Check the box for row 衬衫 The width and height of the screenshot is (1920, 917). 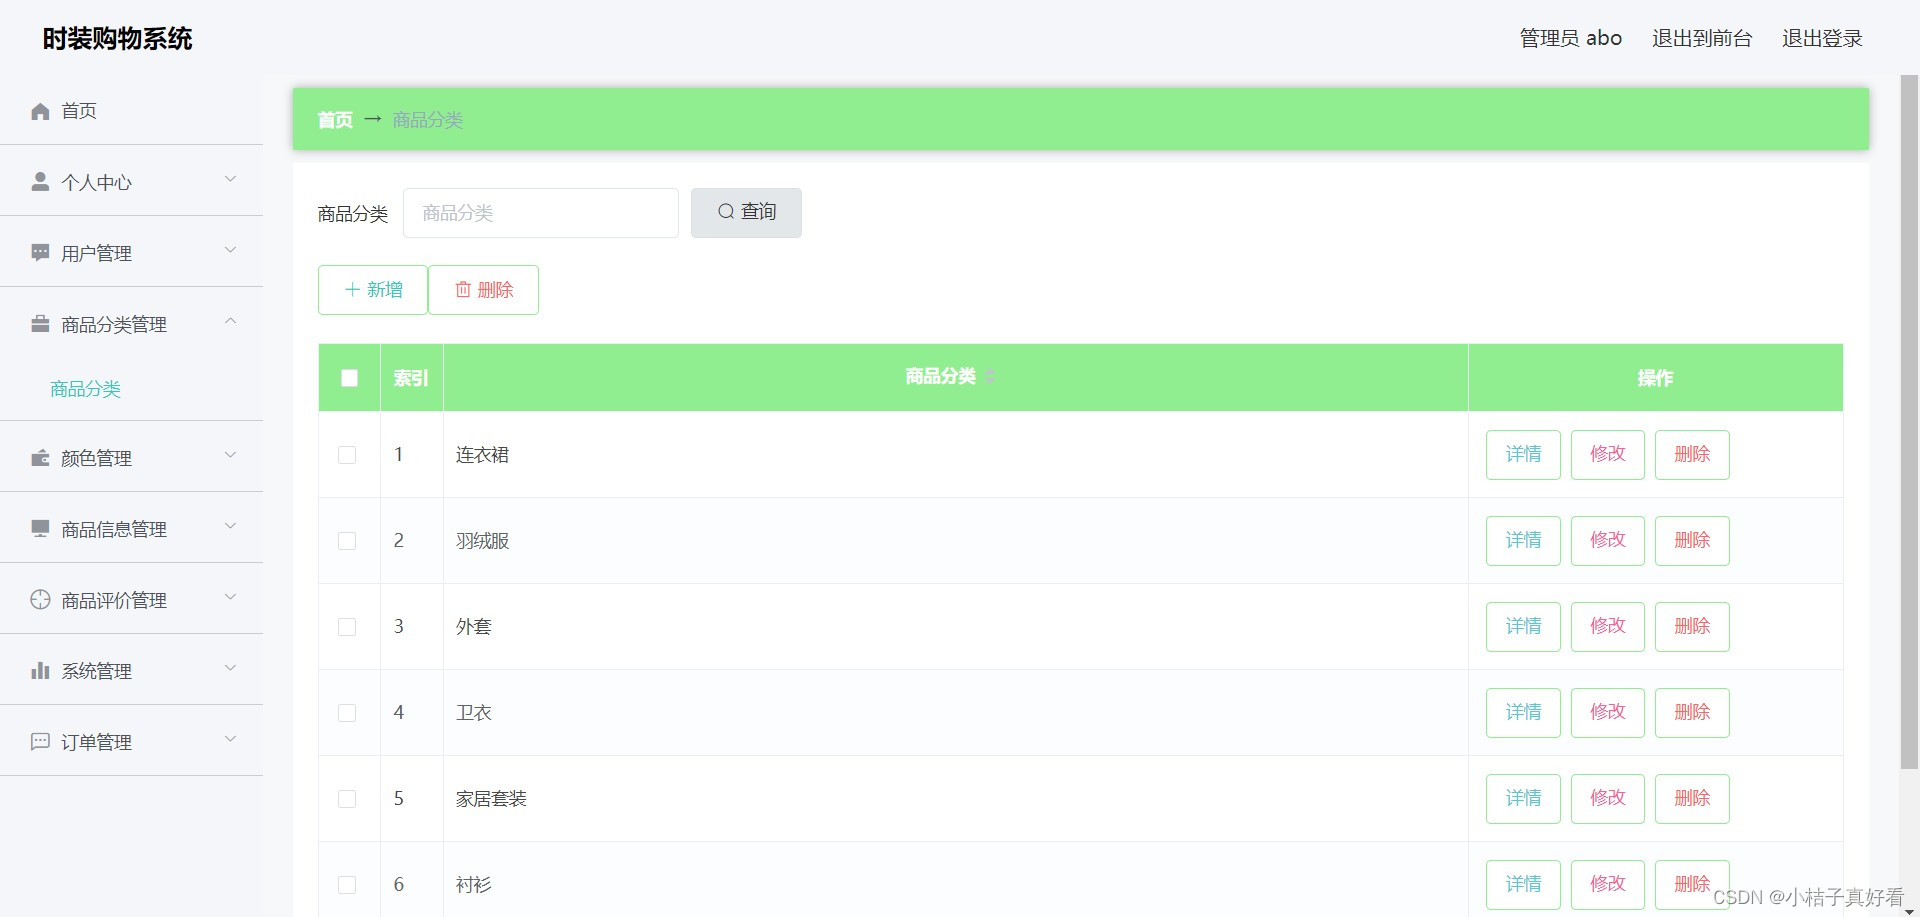pos(347,885)
